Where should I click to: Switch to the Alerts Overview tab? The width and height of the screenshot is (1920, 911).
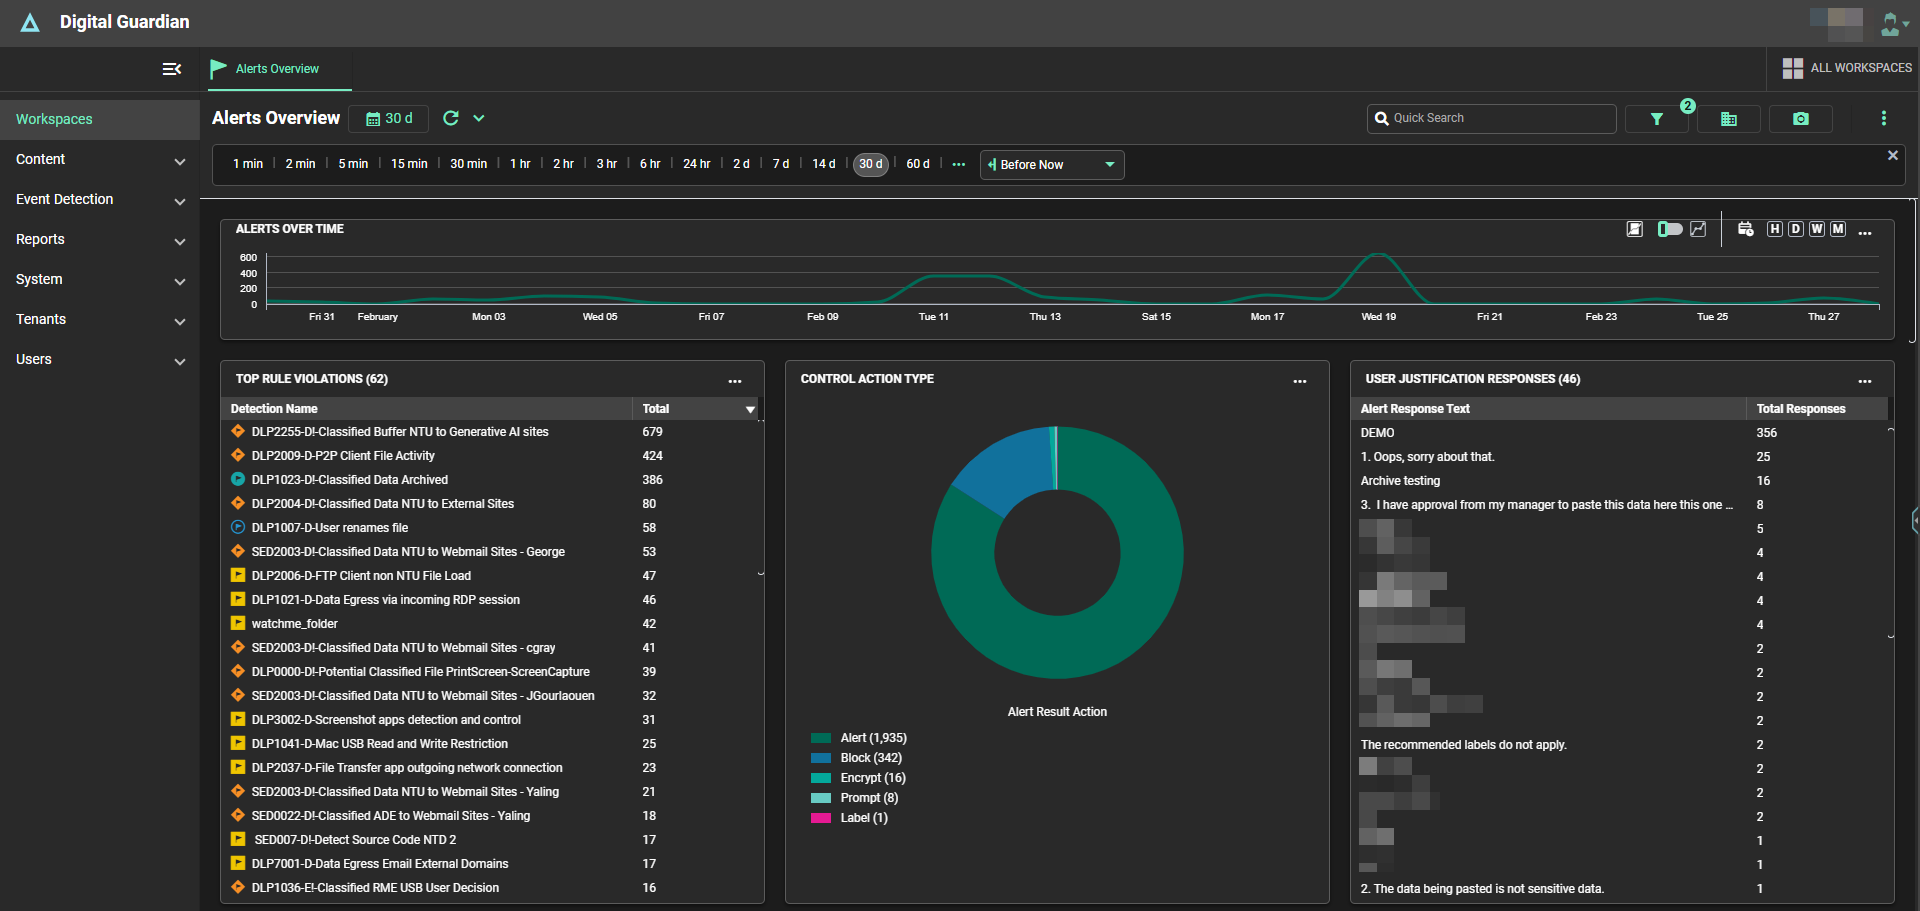(x=277, y=69)
